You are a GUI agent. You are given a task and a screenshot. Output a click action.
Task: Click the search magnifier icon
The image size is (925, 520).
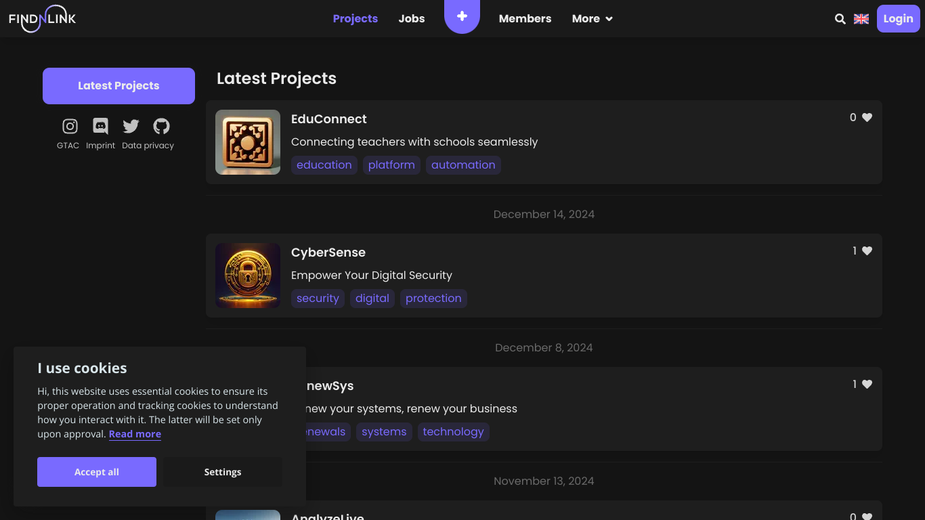tap(840, 19)
